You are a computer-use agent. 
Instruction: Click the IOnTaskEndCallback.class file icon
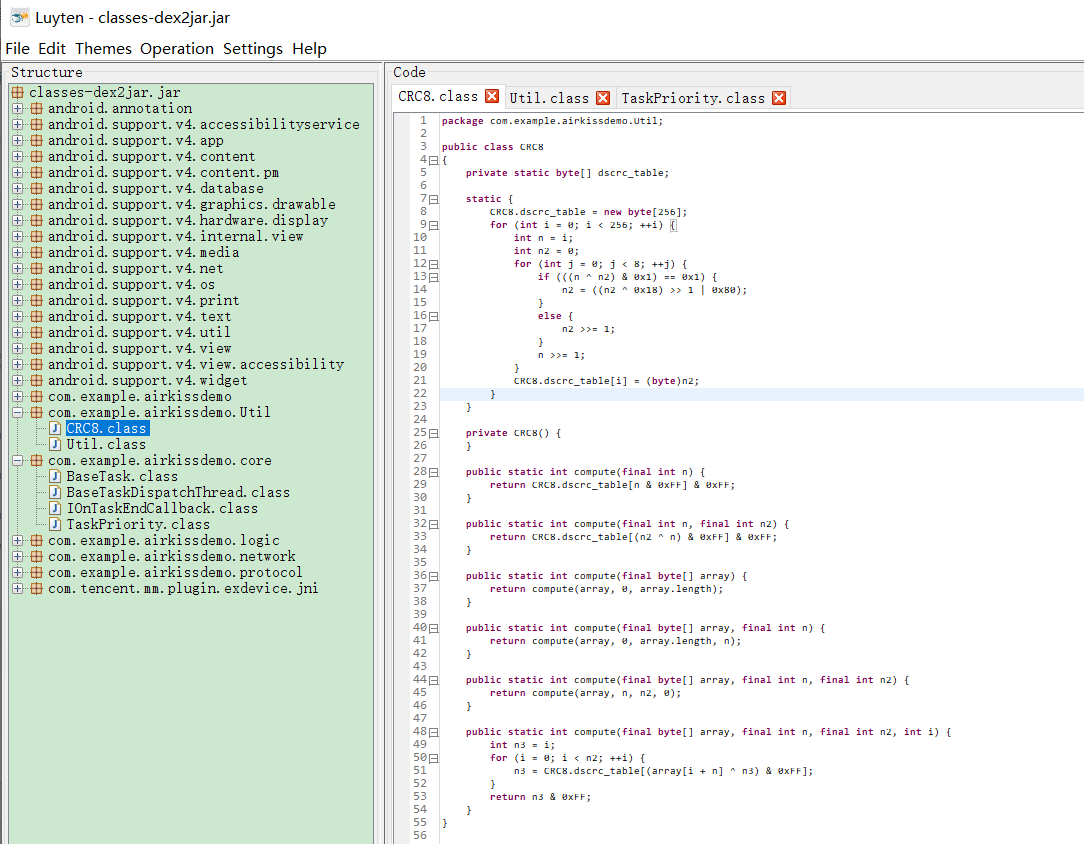point(55,508)
